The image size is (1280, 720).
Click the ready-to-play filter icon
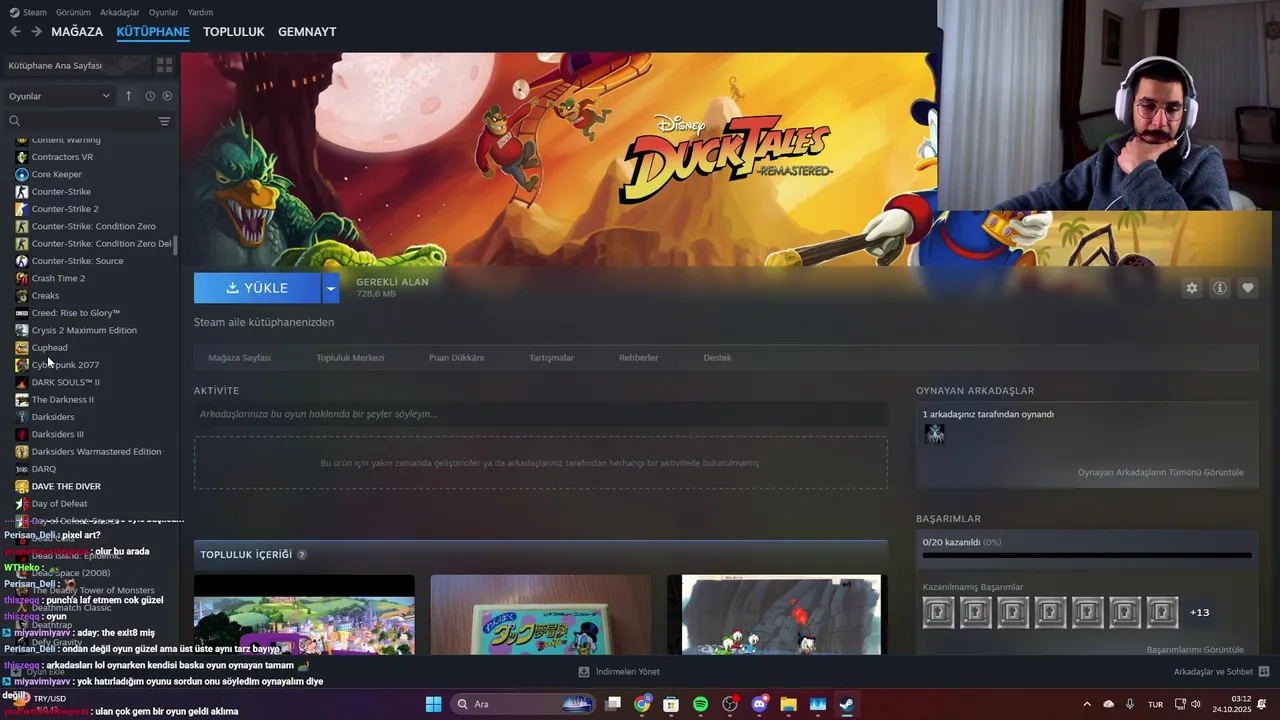pyautogui.click(x=167, y=96)
